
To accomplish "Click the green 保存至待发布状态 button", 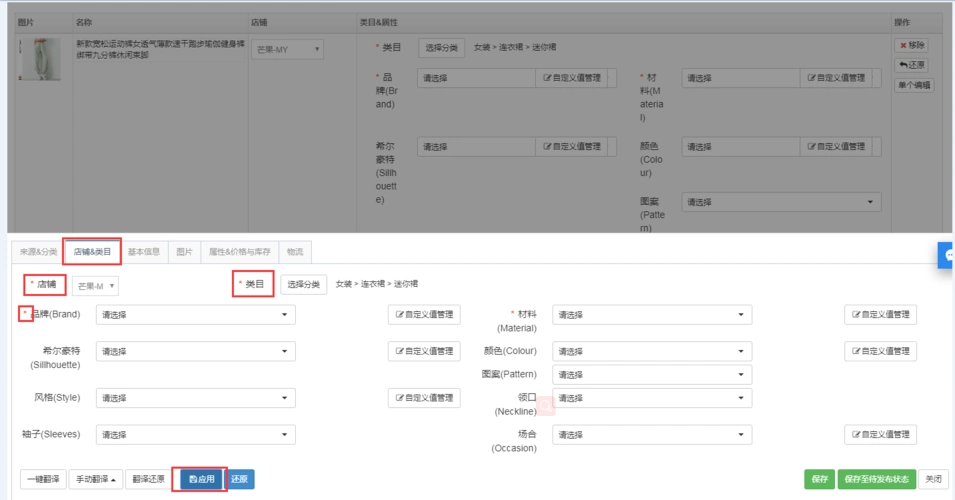I will pyautogui.click(x=875, y=479).
